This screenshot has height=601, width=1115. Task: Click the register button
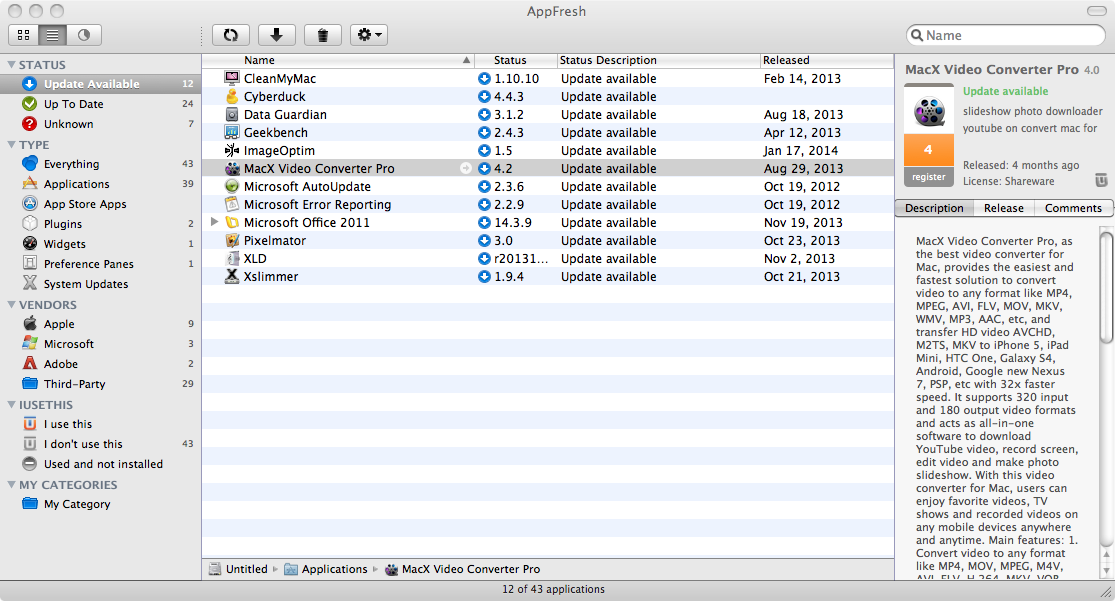(928, 177)
